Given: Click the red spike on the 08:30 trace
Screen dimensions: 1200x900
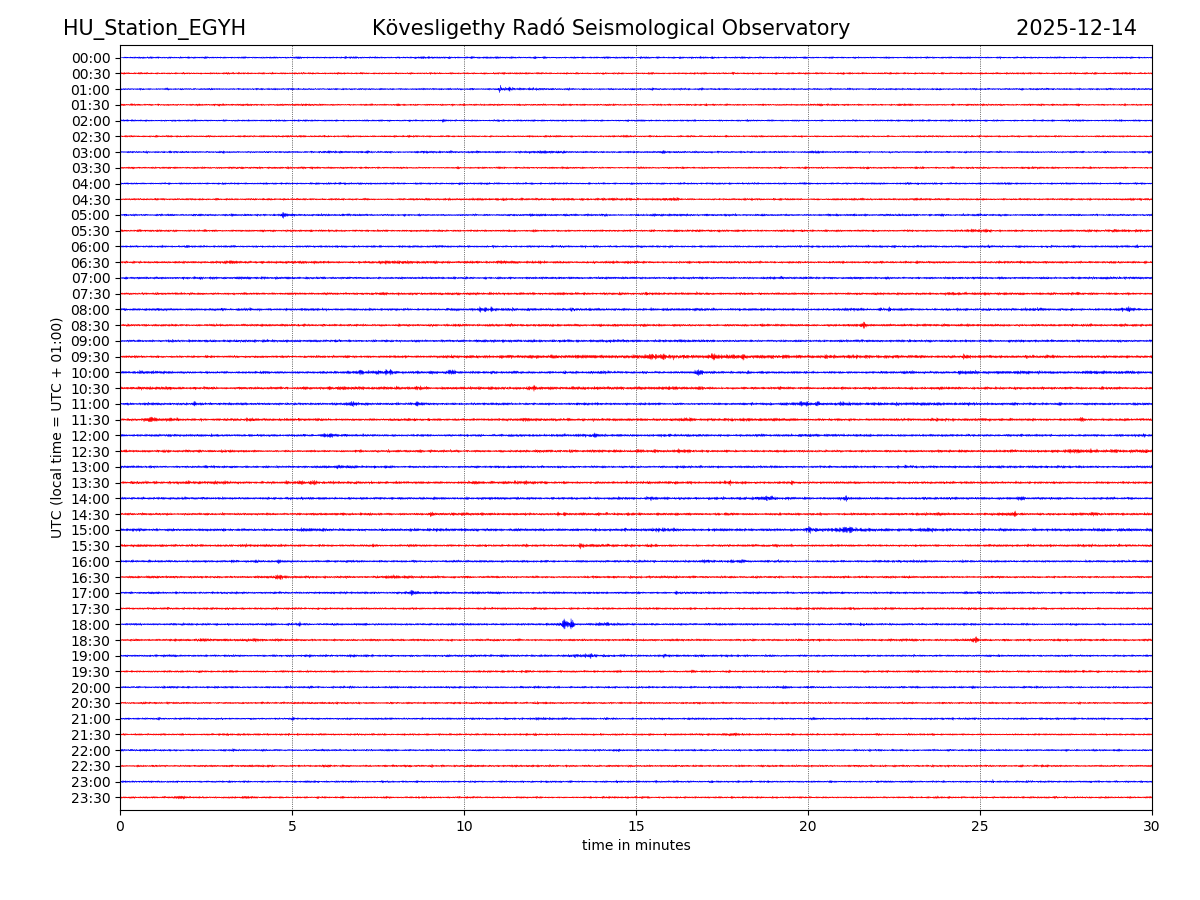Looking at the screenshot, I should pos(863,325).
